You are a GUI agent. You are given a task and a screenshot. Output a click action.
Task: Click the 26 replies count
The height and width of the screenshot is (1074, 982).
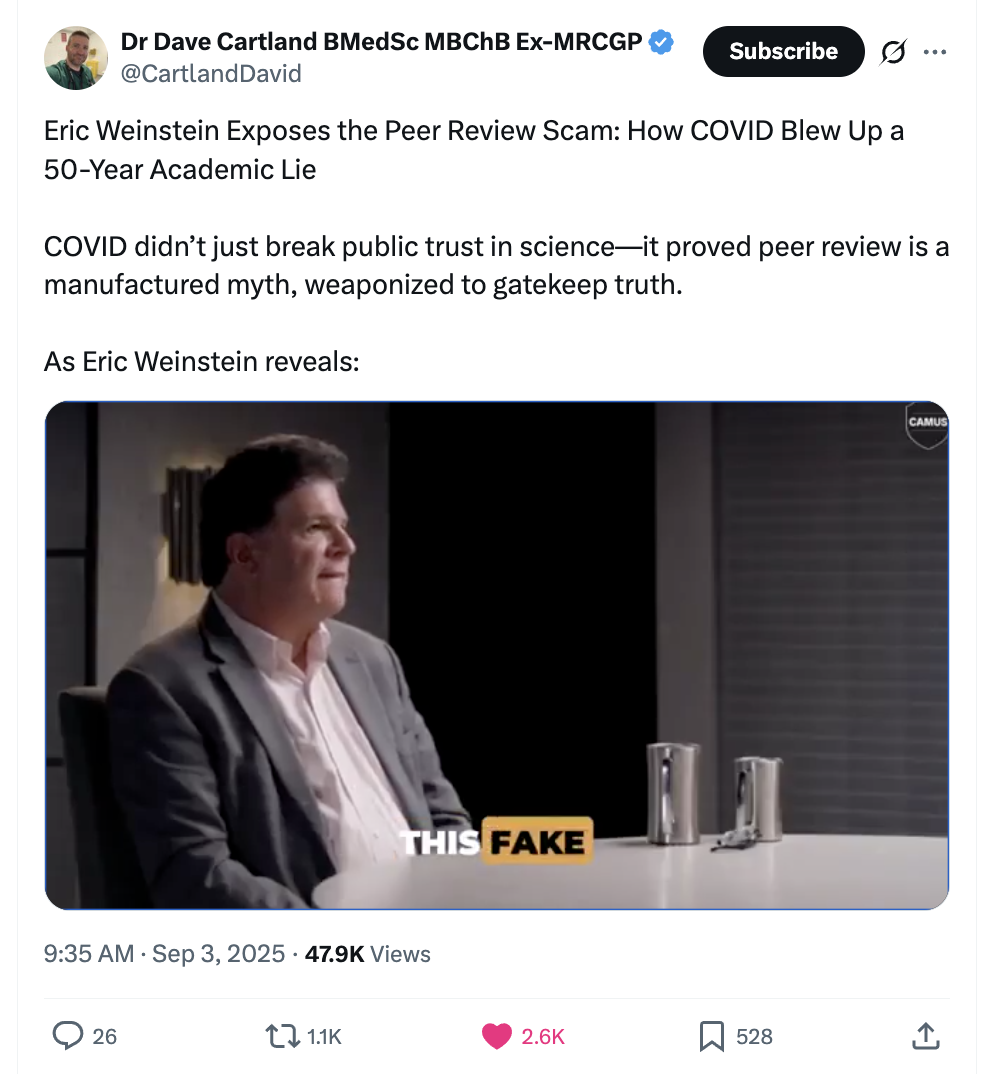tap(104, 1036)
